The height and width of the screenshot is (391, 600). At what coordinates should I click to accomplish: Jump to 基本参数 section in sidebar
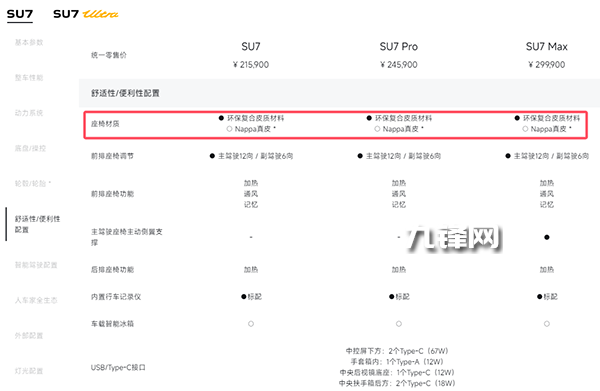(x=29, y=42)
